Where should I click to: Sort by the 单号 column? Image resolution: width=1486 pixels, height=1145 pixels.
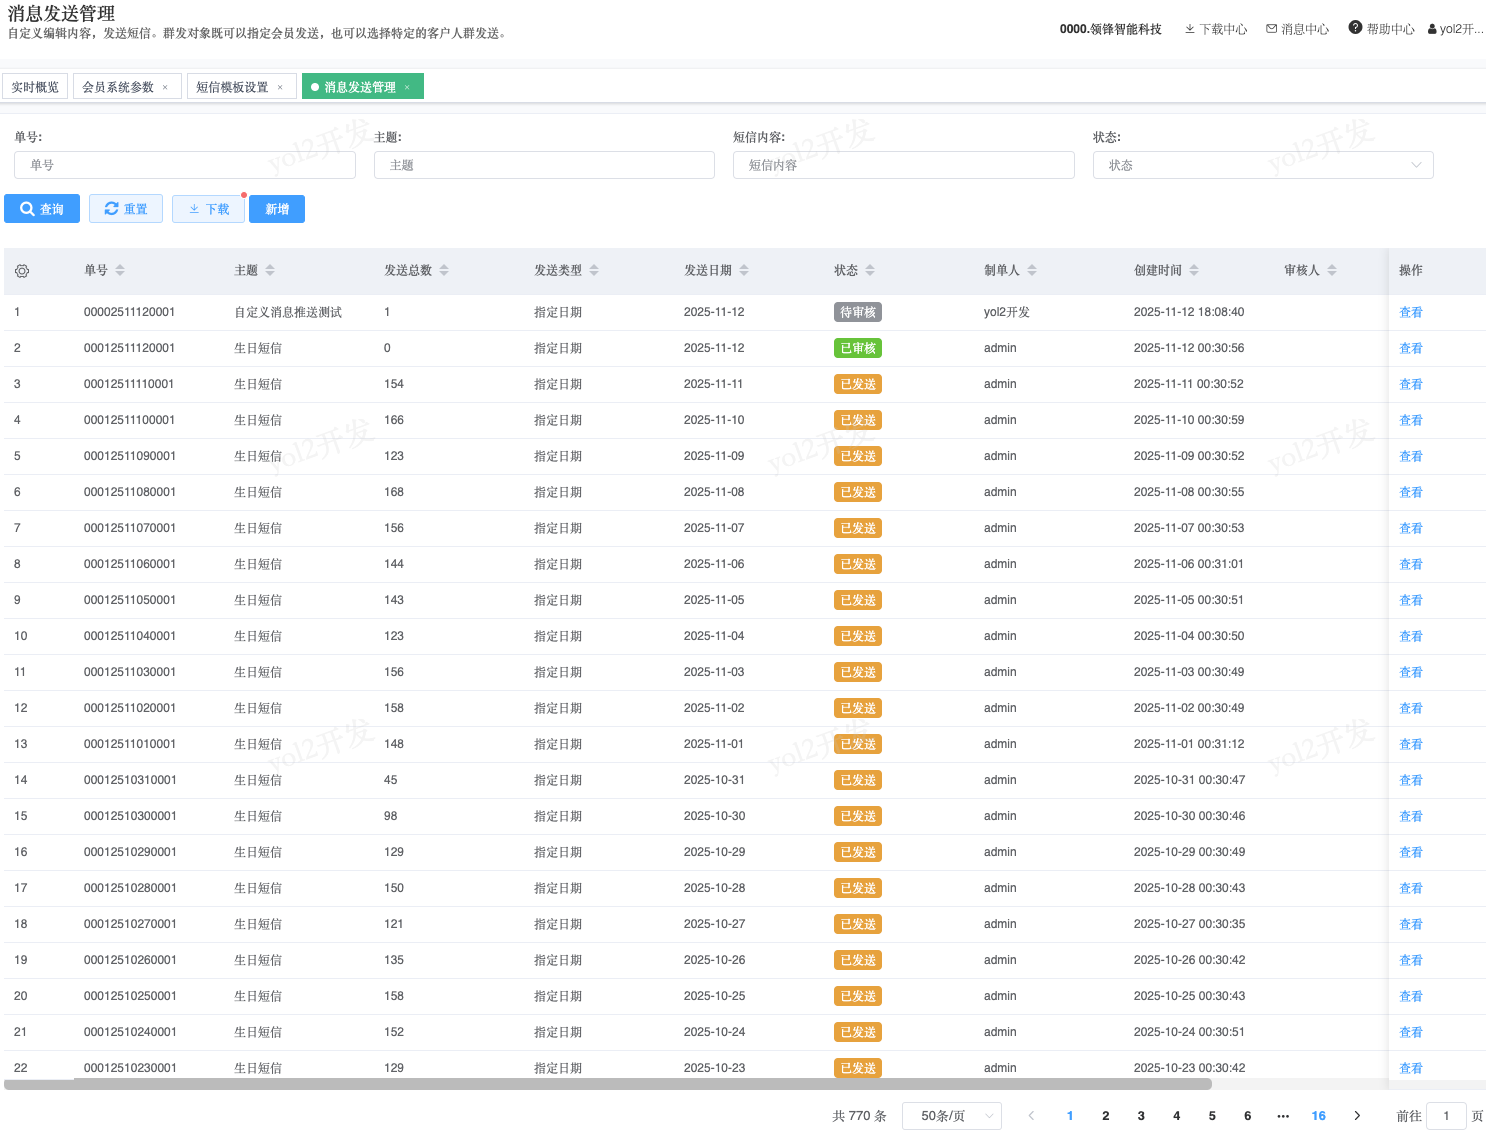coord(120,270)
